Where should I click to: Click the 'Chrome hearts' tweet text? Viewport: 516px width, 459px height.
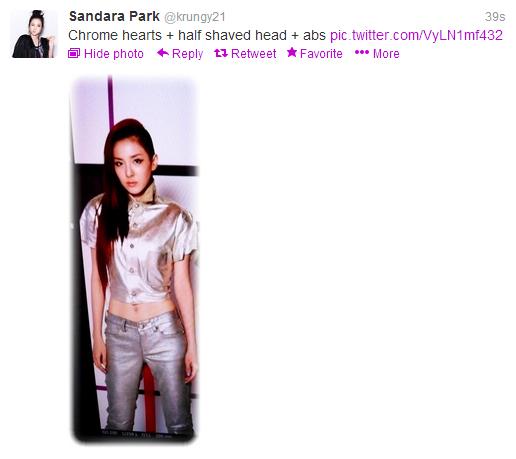click(115, 35)
